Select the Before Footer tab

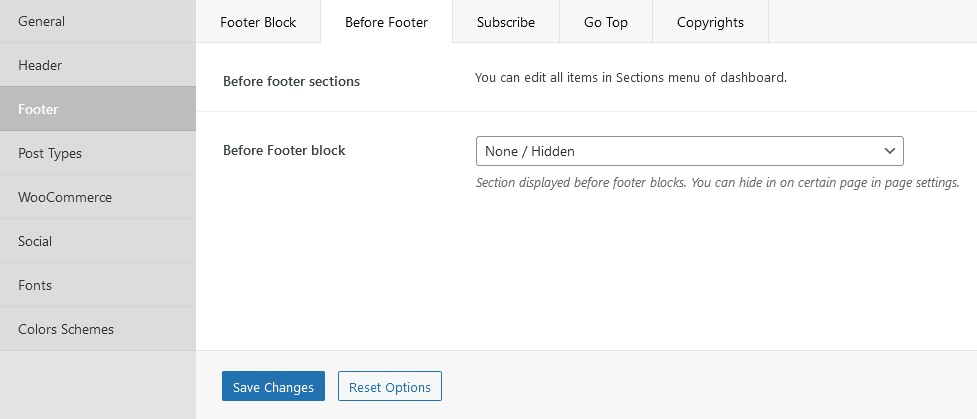(x=386, y=22)
